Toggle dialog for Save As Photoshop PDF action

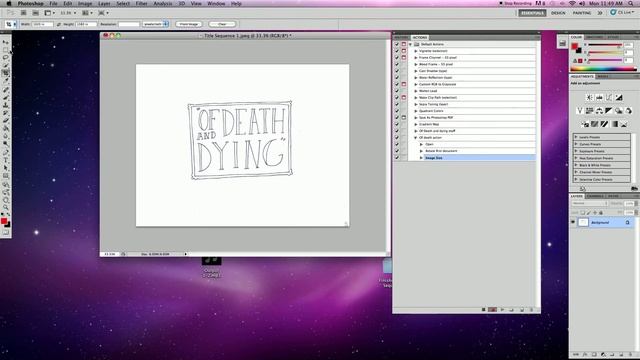click(x=404, y=118)
